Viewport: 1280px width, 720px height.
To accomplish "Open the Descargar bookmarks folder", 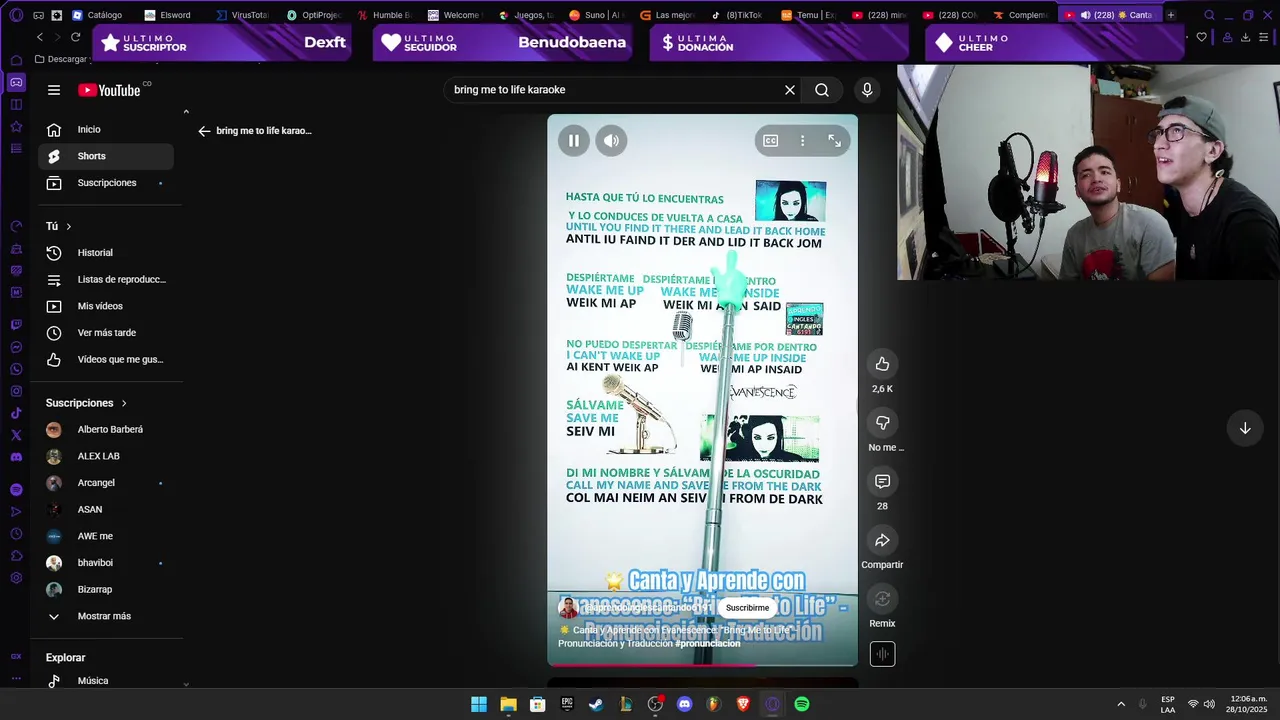I will point(61,59).
